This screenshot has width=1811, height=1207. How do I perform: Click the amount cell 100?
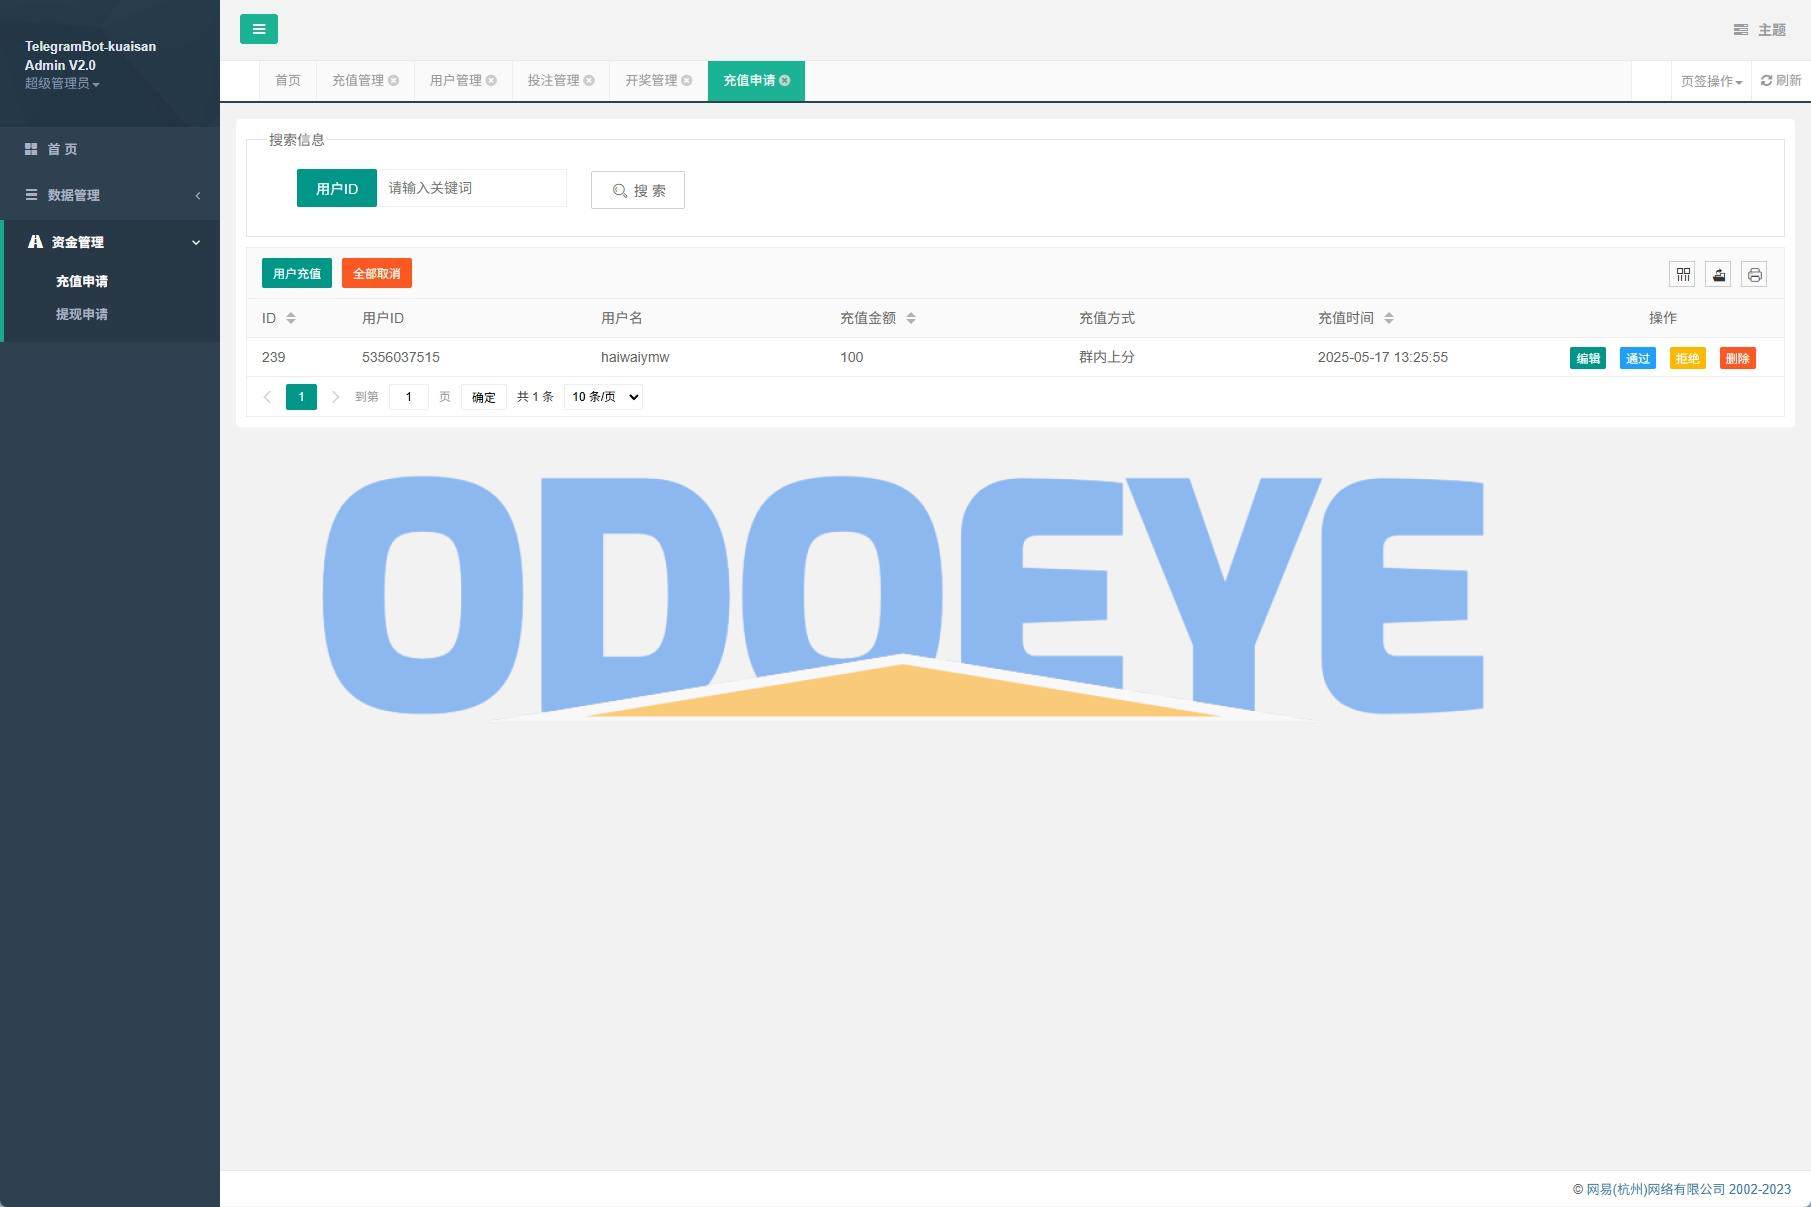tap(852, 357)
